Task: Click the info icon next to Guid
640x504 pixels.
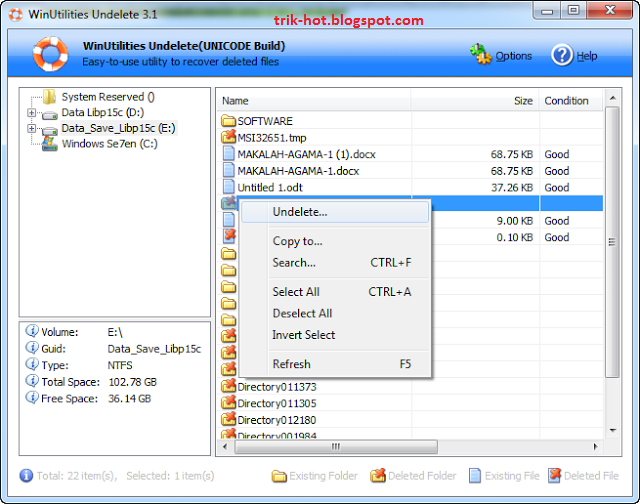Action: click(32, 348)
